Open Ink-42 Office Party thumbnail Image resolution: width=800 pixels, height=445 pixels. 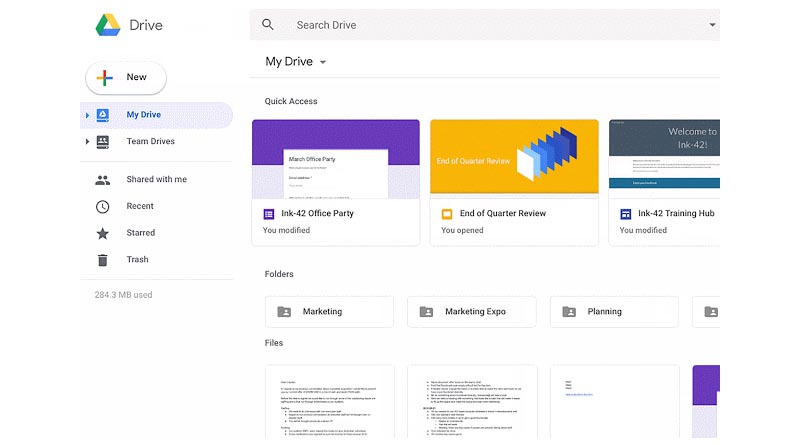tap(336, 159)
